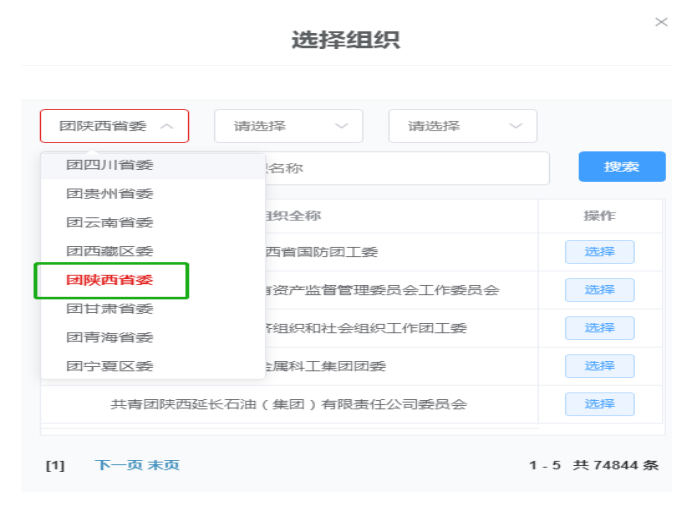Open the second 请选择 dropdown
Screen dimensions: 692x515
click(289, 126)
